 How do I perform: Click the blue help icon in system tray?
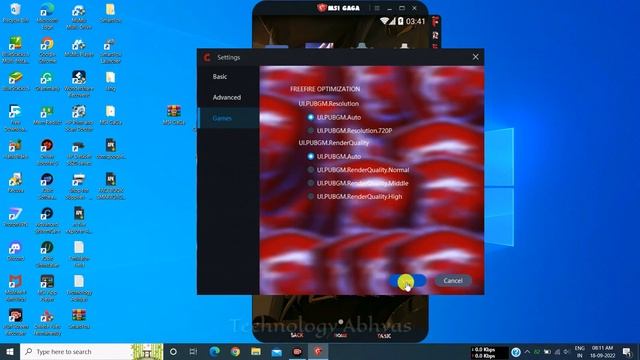tap(516, 352)
